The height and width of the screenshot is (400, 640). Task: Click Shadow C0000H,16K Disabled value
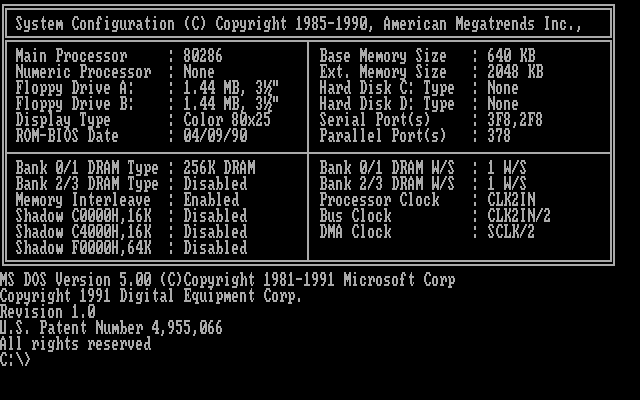point(215,216)
